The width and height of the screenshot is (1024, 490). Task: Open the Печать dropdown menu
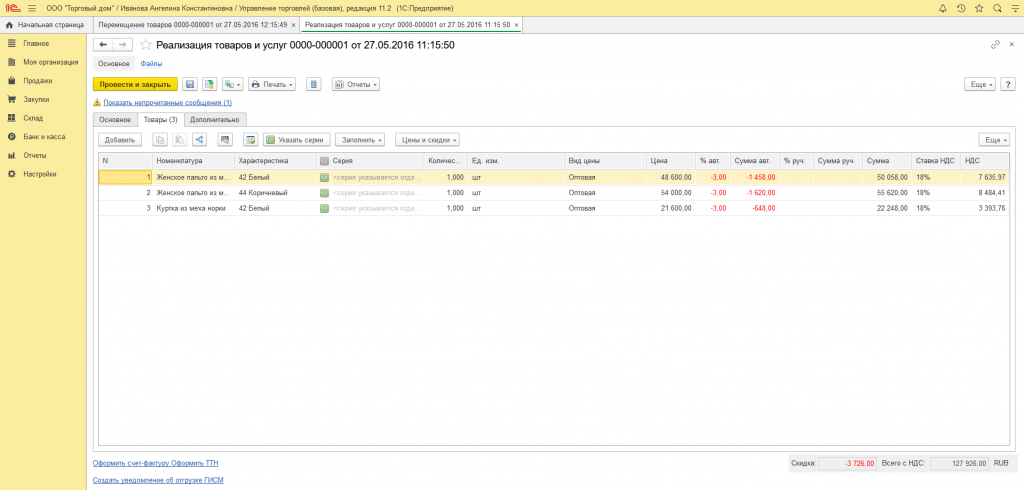tap(271, 85)
